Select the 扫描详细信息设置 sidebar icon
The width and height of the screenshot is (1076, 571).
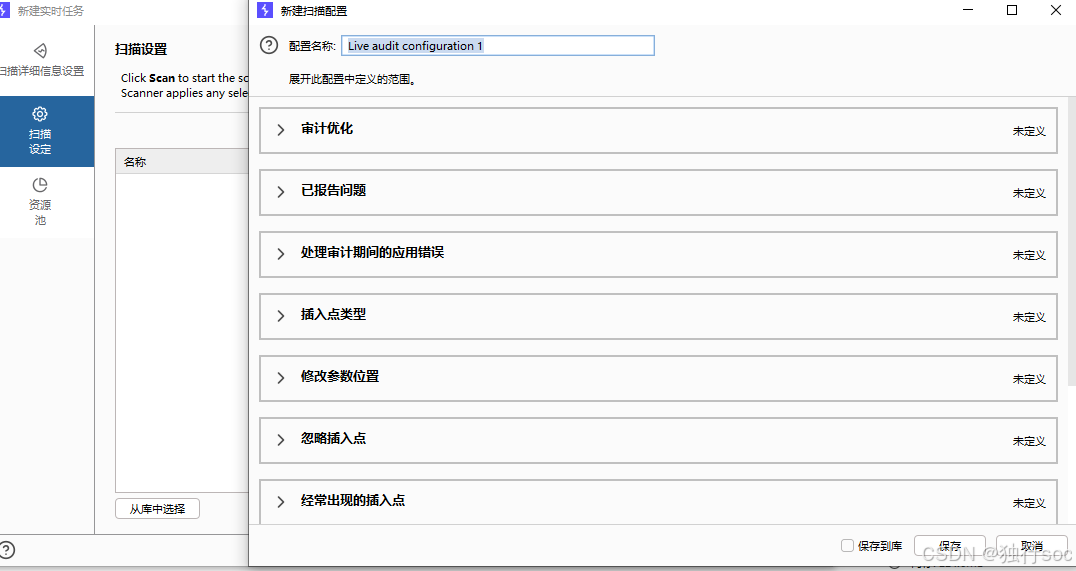pyautogui.click(x=40, y=51)
